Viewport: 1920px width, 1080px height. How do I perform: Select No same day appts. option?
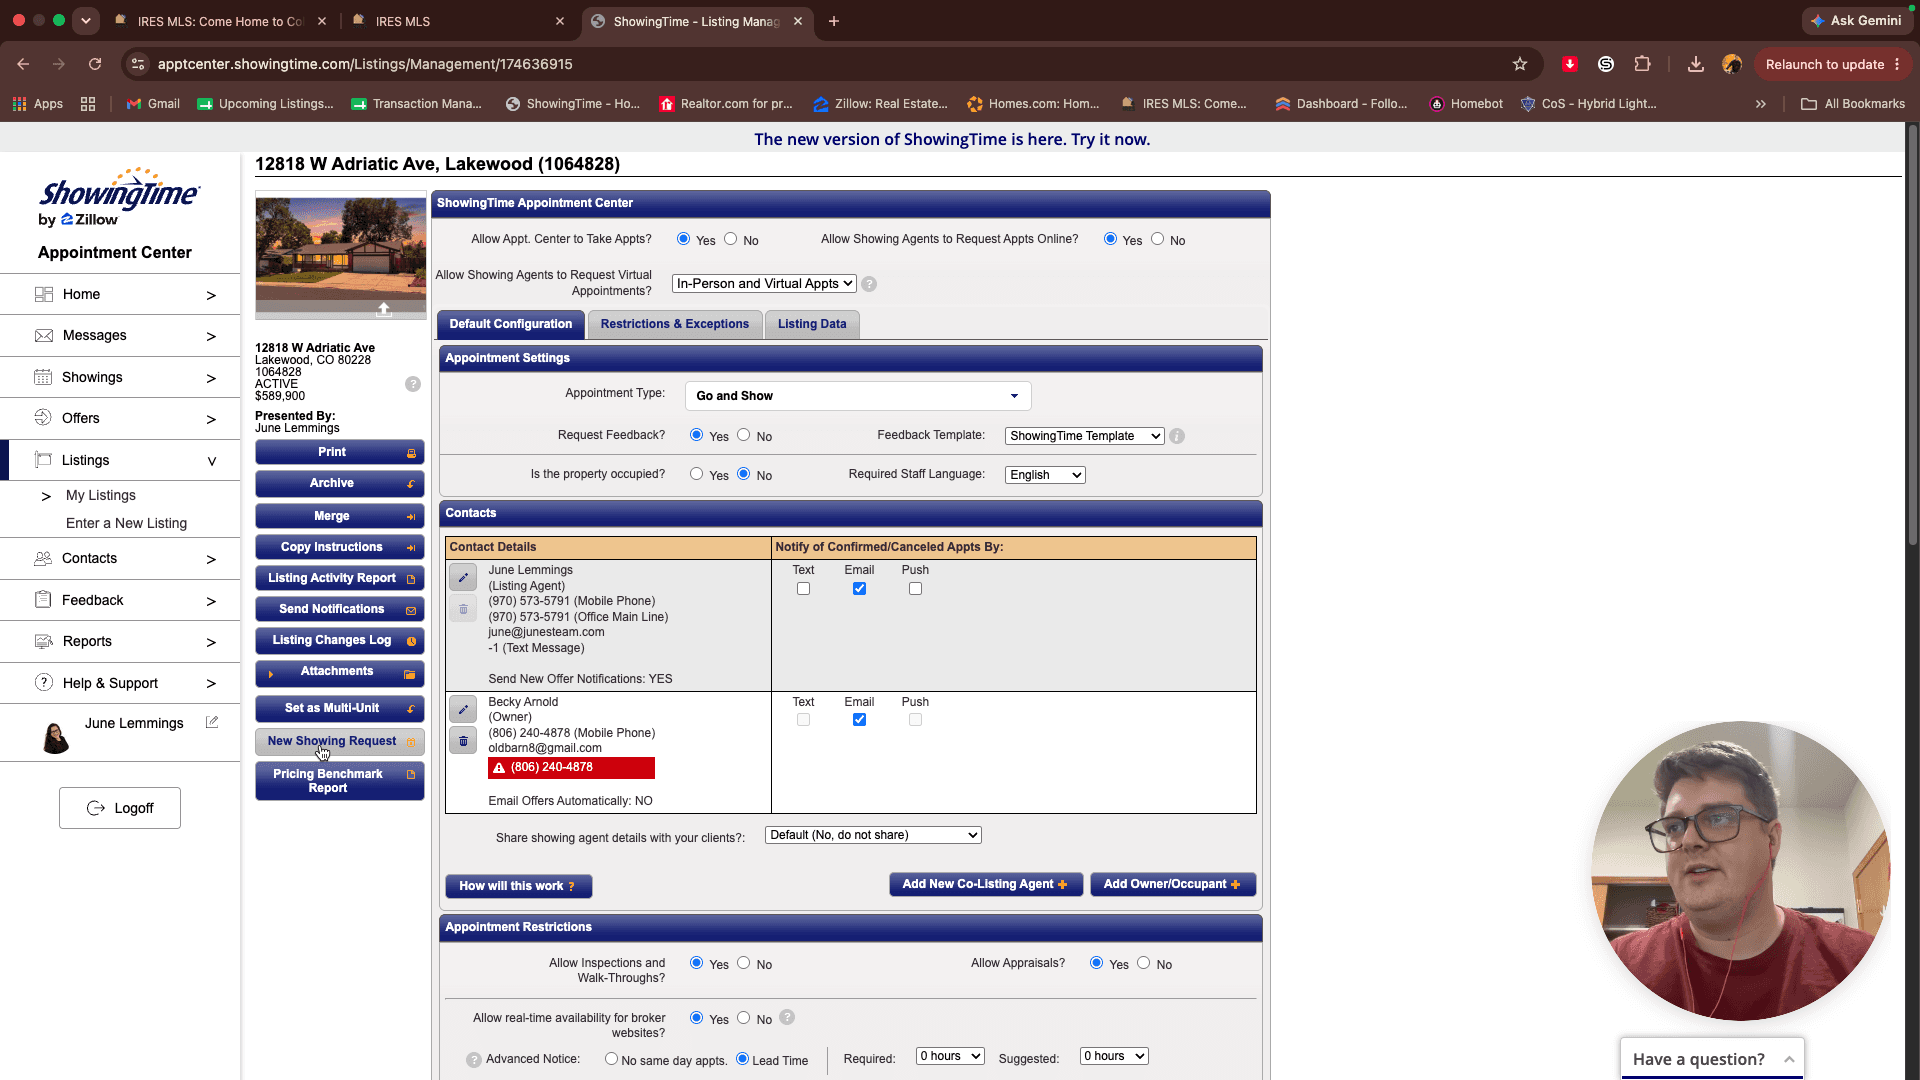[611, 1059]
